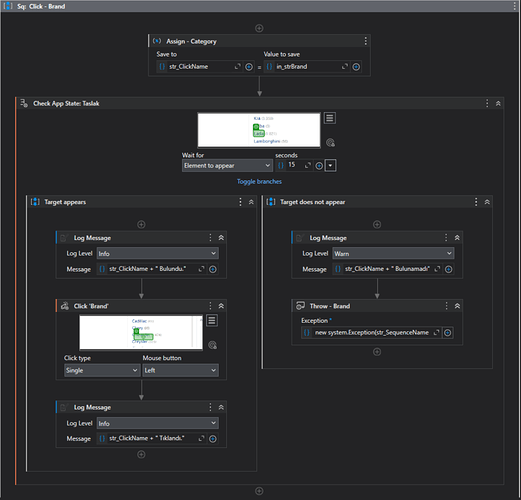Screen dimensions: 521x500
Task: Open Target does not appear options menu
Action: click(x=476, y=202)
